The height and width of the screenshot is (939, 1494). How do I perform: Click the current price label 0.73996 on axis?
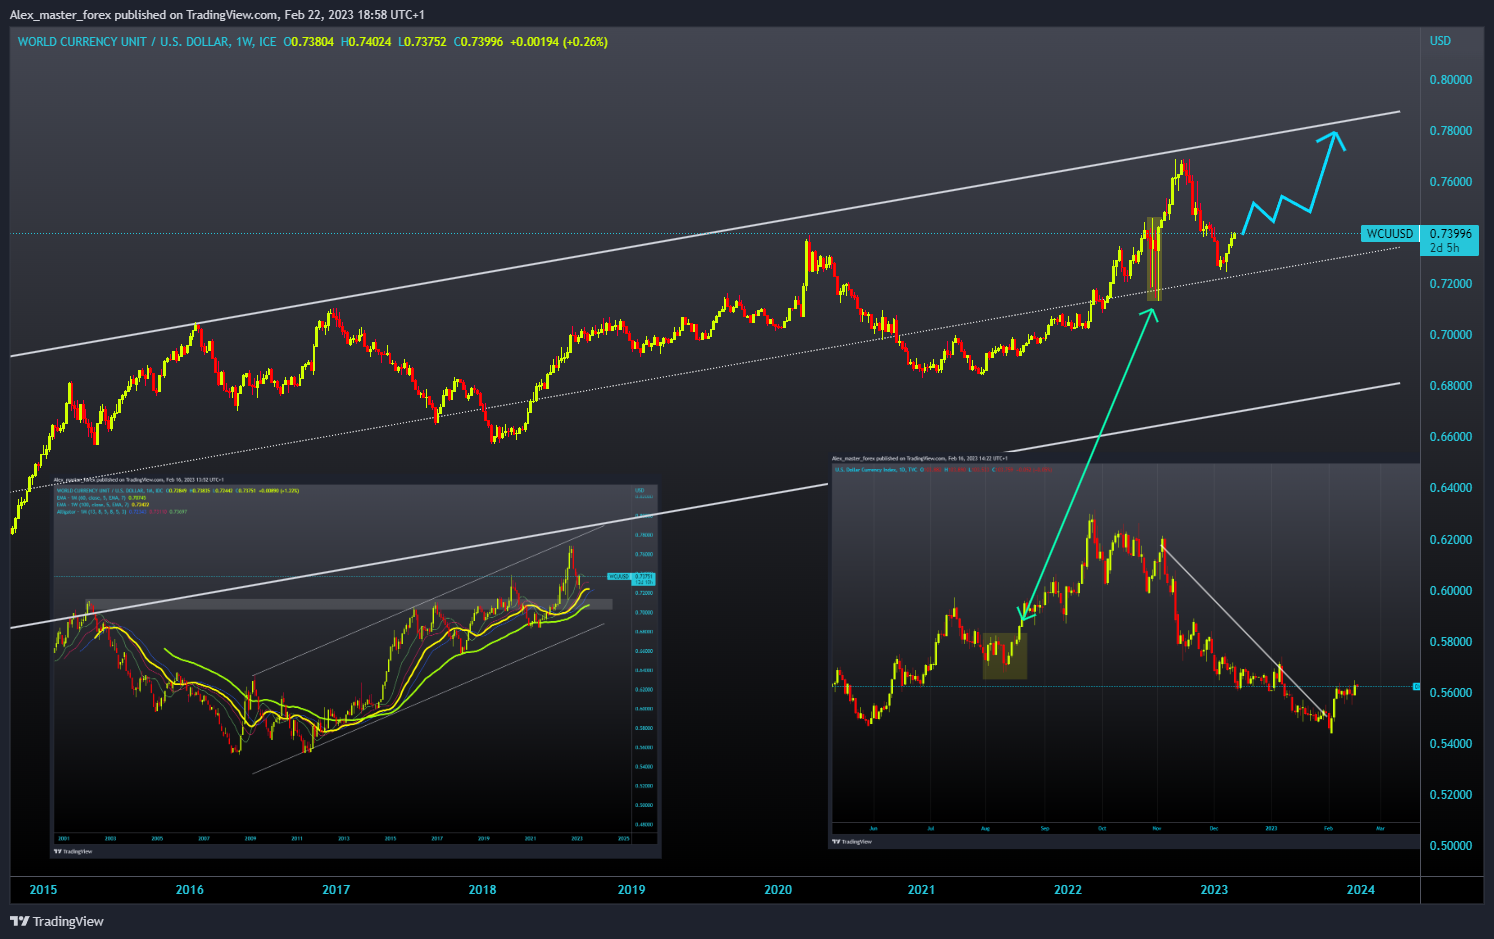tap(1450, 234)
